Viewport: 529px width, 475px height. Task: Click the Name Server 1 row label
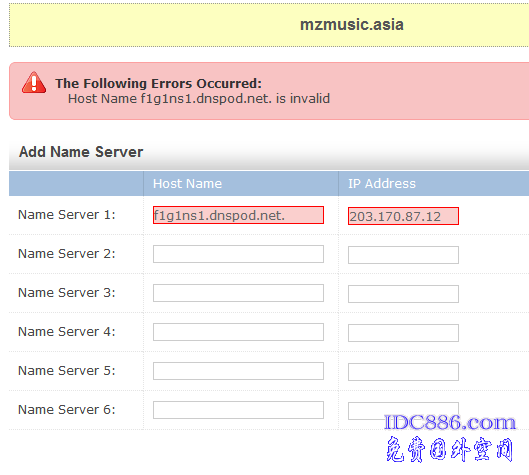pos(66,215)
